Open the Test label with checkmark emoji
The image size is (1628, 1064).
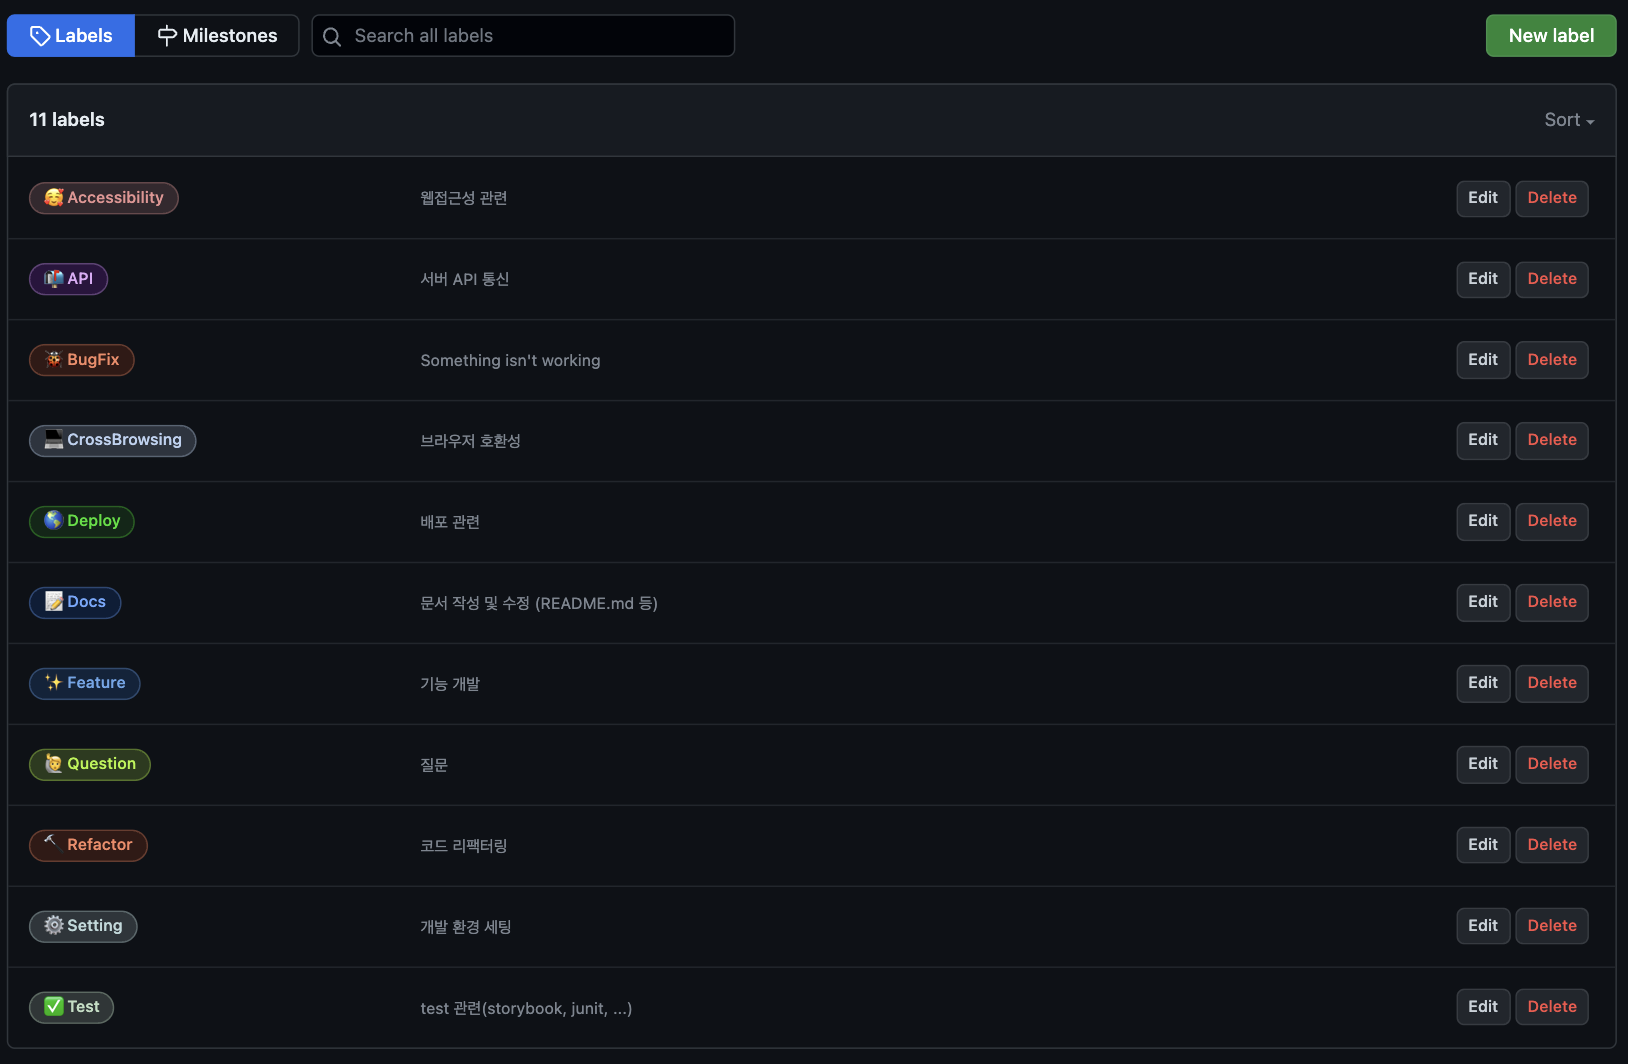tap(72, 1007)
